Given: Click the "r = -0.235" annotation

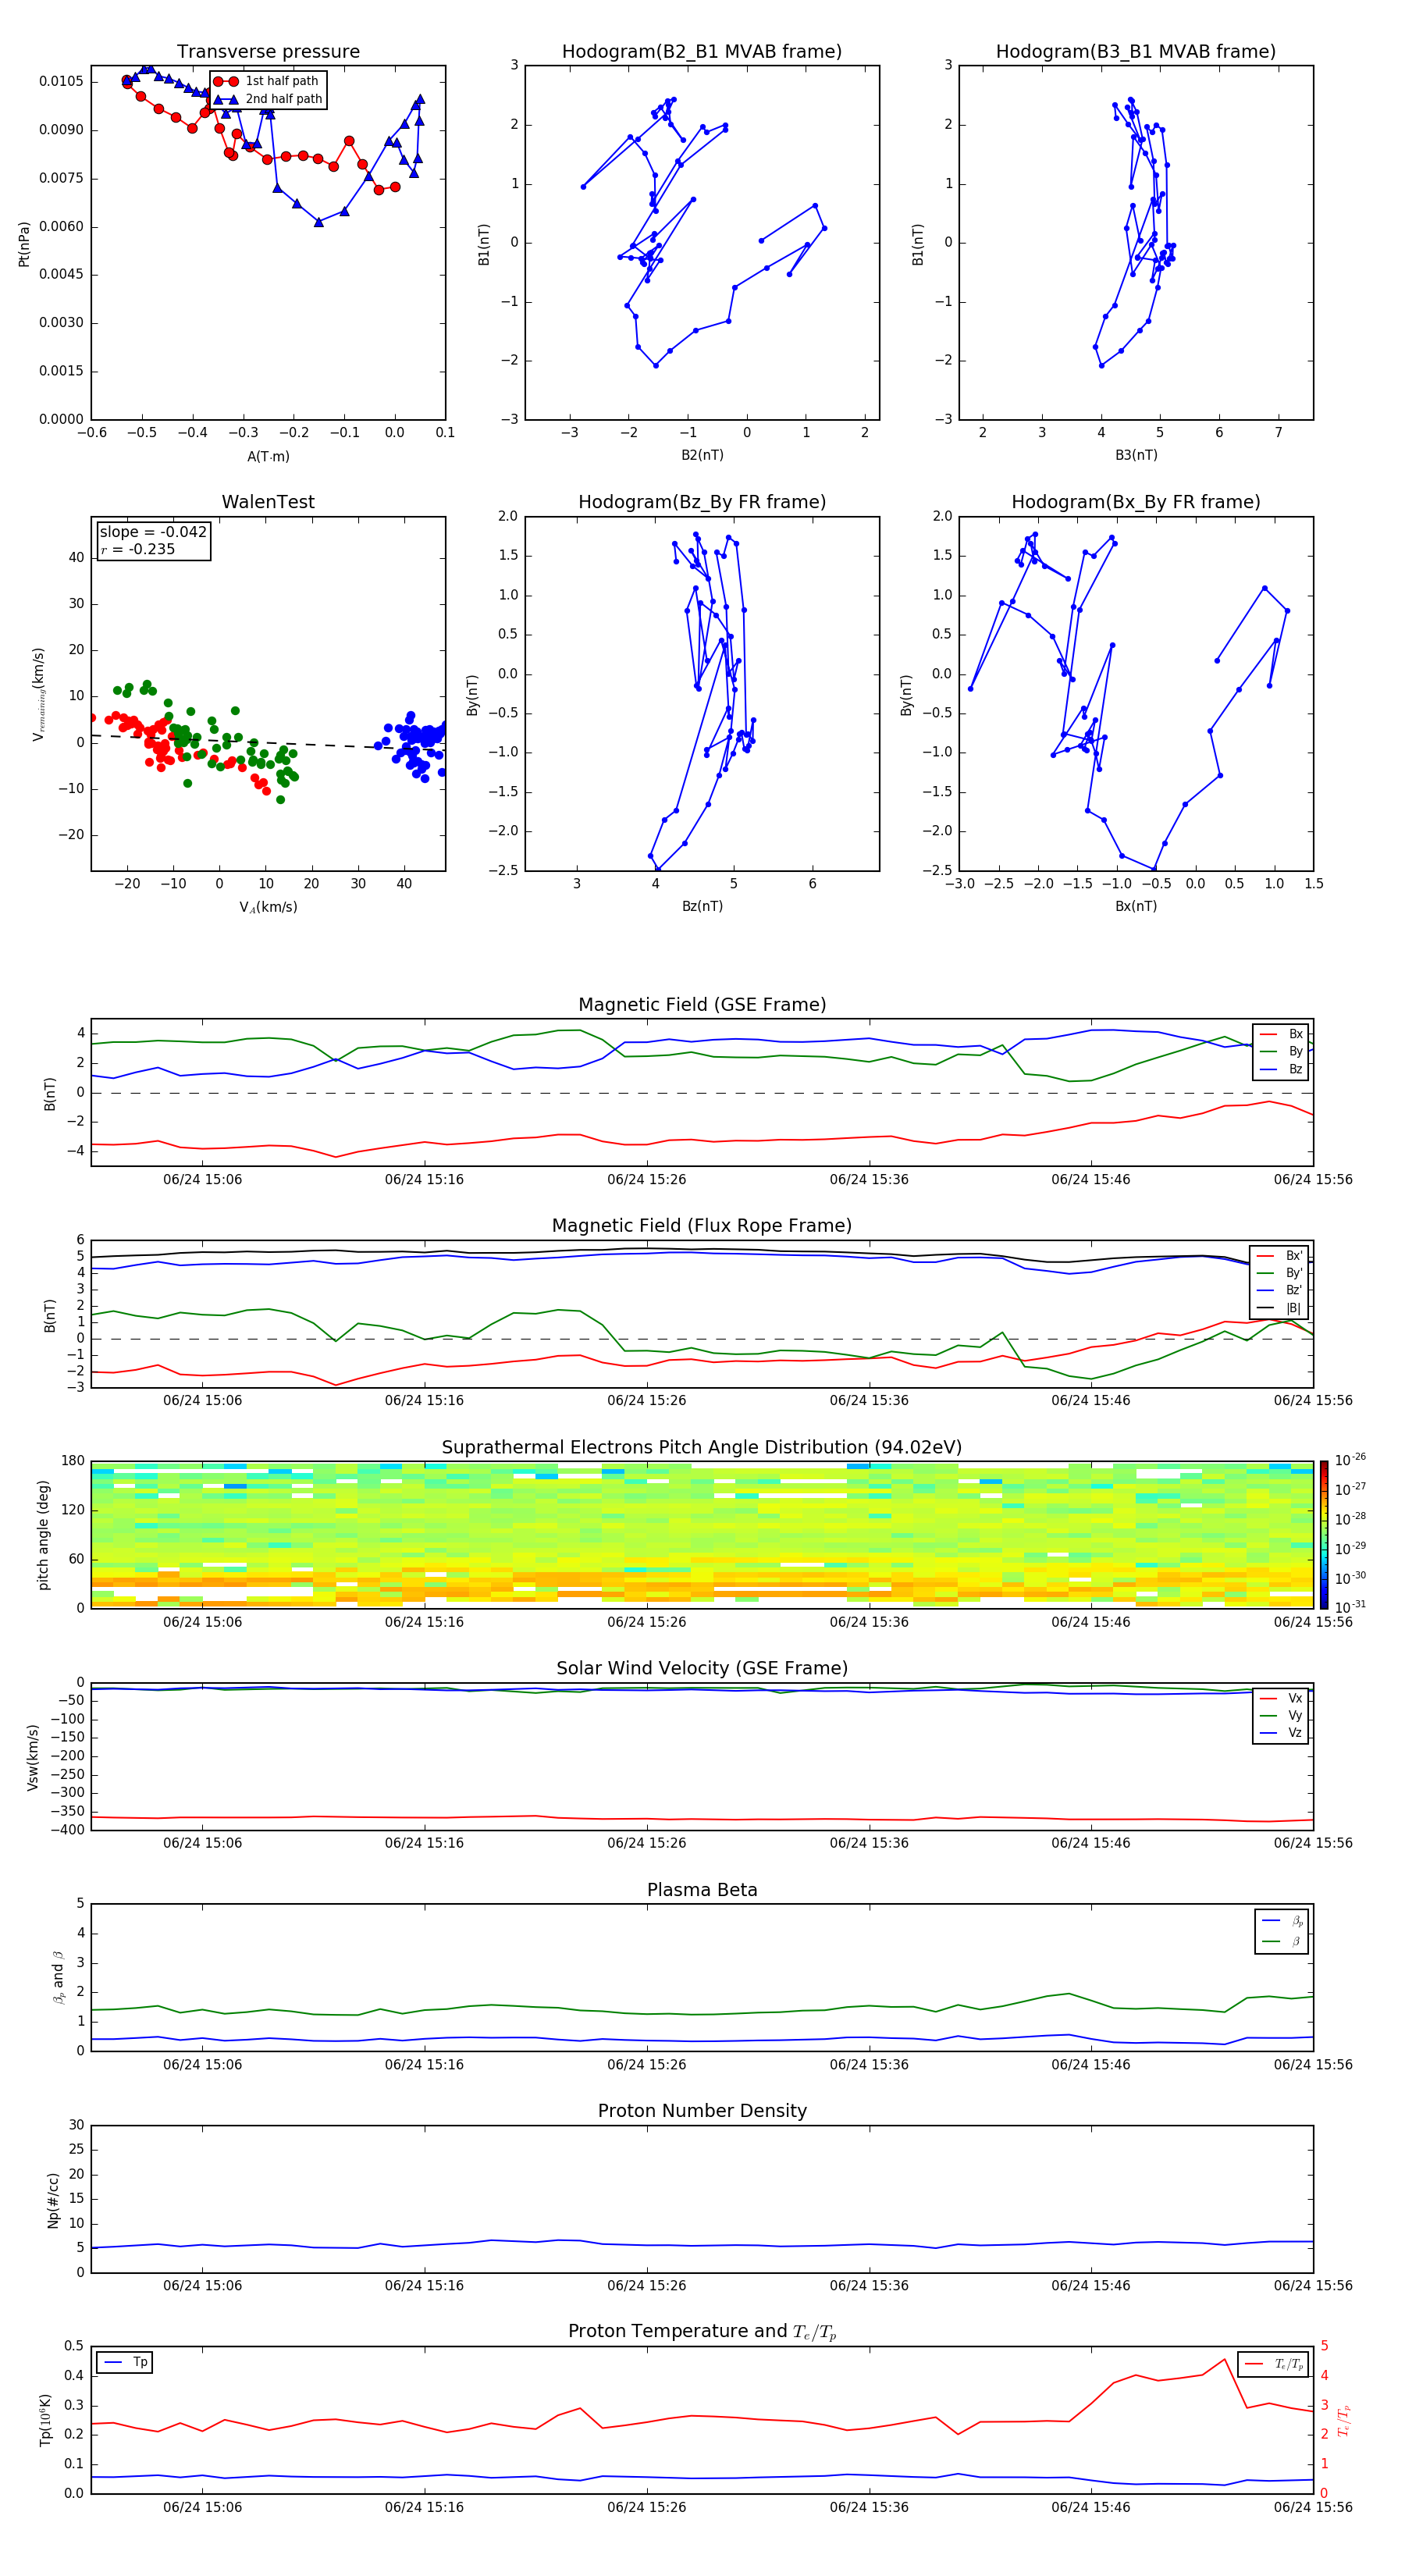Looking at the screenshot, I should click(x=138, y=549).
